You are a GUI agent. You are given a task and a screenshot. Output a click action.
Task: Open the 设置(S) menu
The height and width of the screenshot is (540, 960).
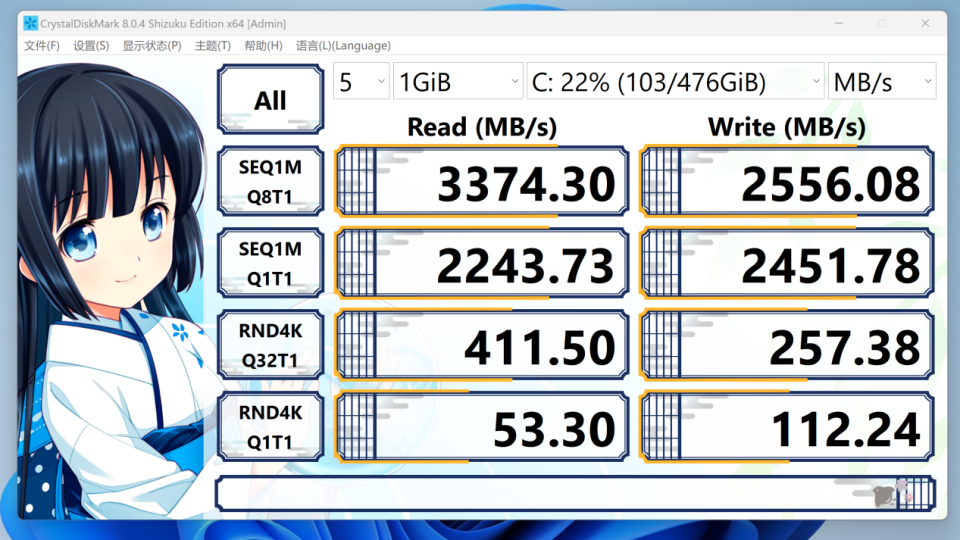[x=91, y=46]
